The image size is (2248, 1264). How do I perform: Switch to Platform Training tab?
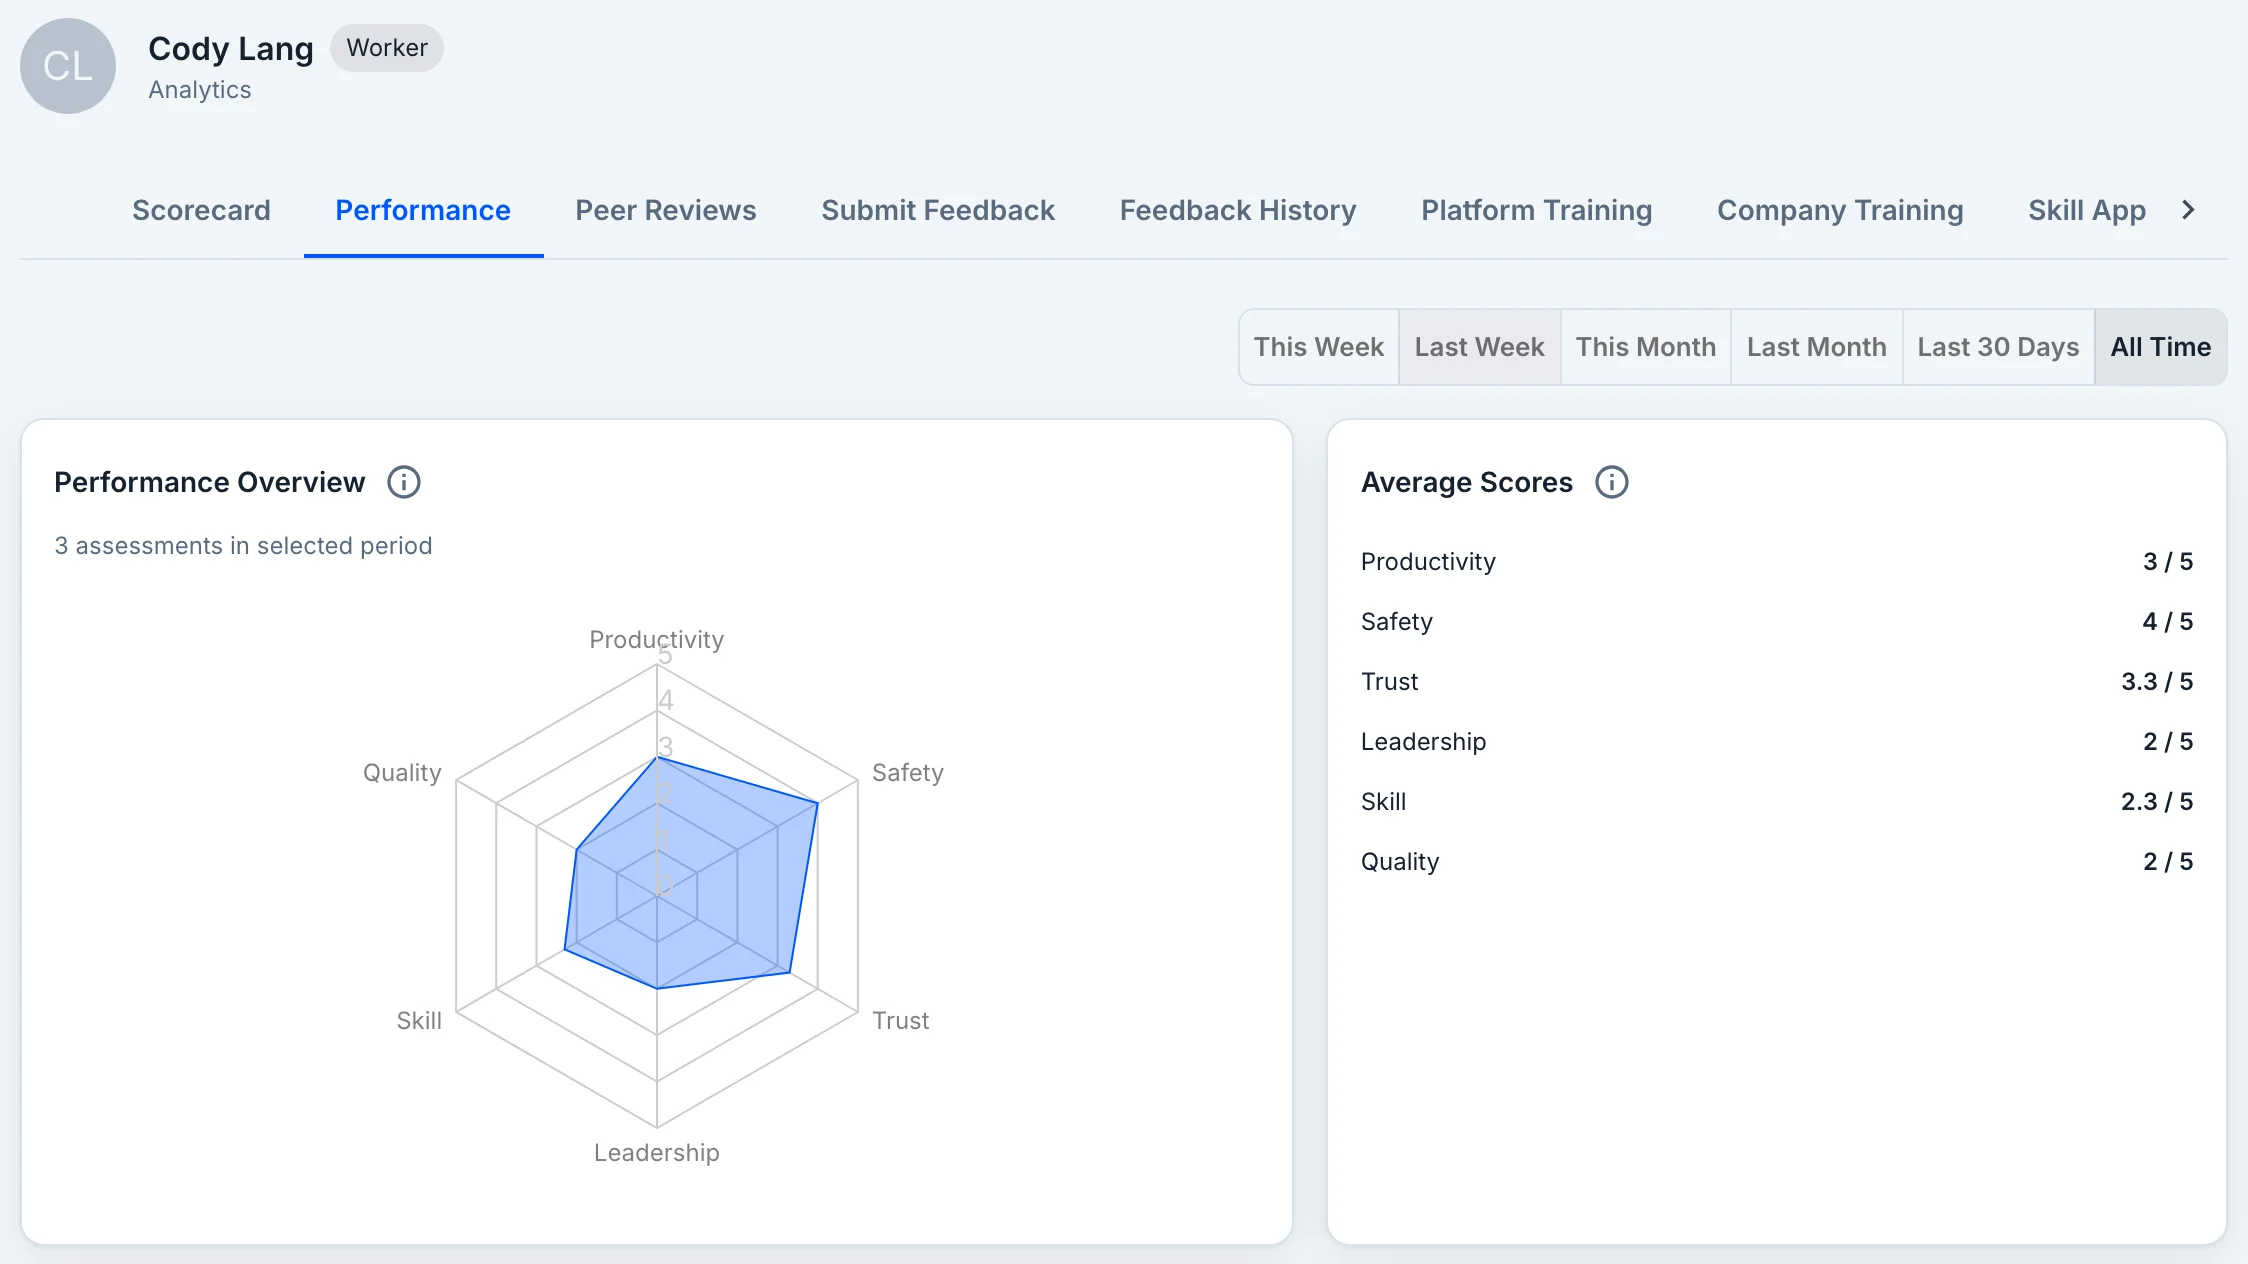[1537, 210]
